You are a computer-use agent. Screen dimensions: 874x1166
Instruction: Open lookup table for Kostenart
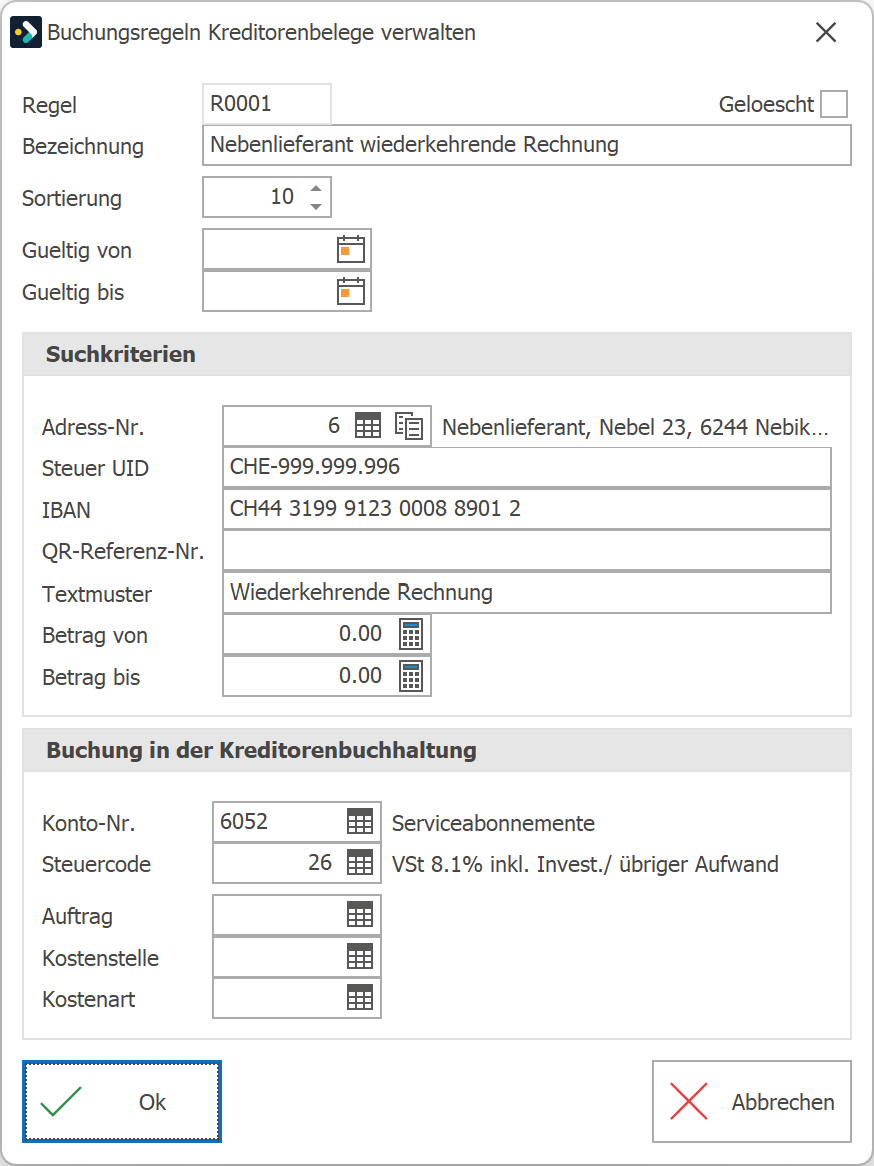(360, 998)
